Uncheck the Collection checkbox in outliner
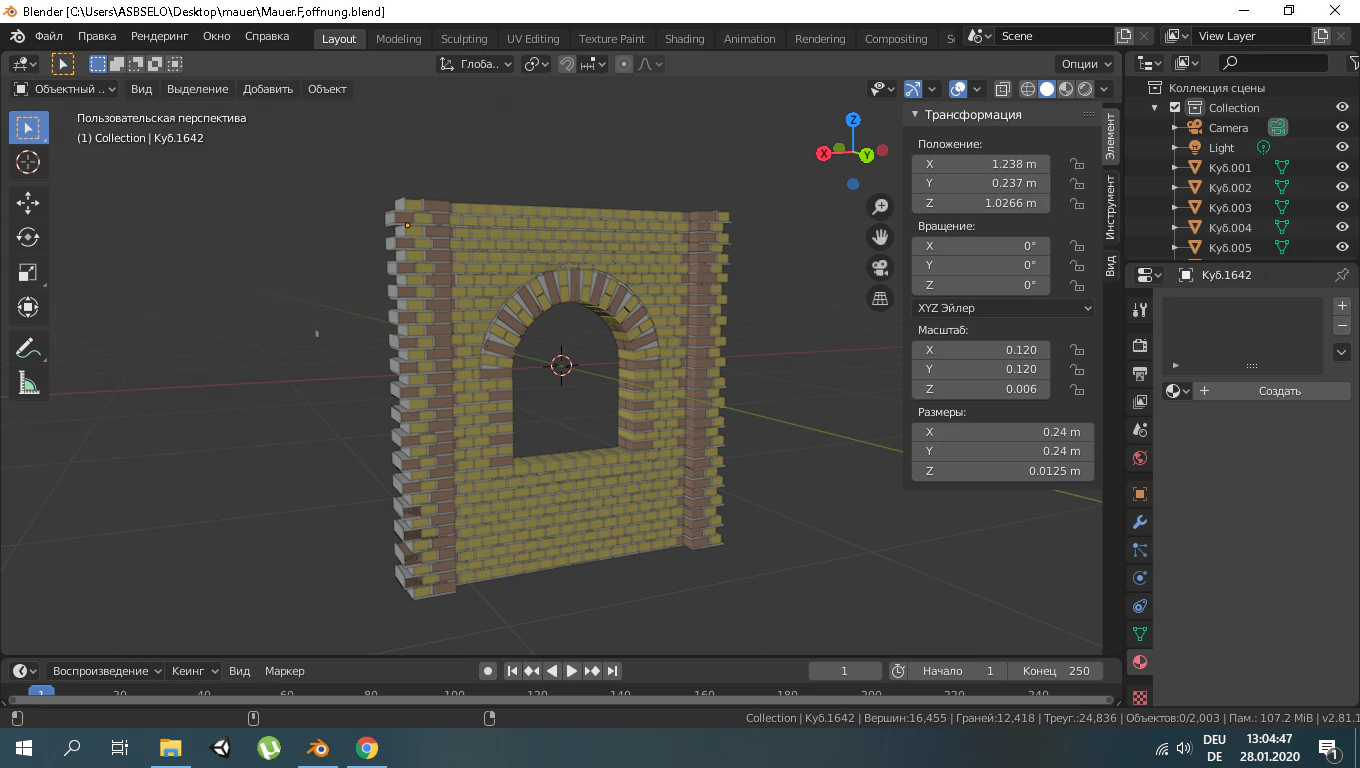This screenshot has width=1360, height=768. point(1175,108)
